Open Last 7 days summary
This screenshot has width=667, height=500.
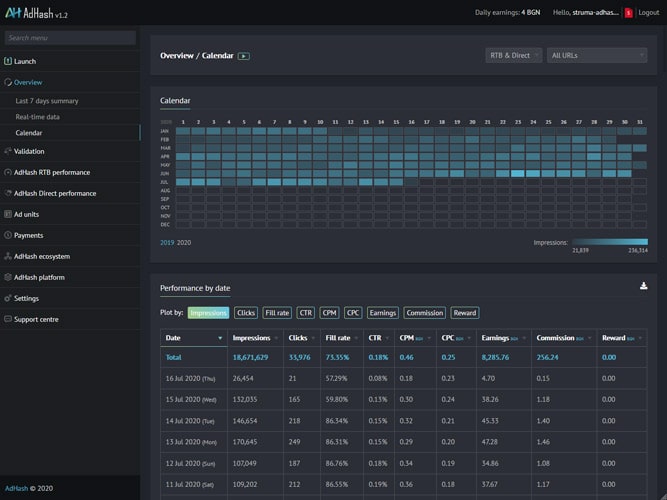point(47,101)
